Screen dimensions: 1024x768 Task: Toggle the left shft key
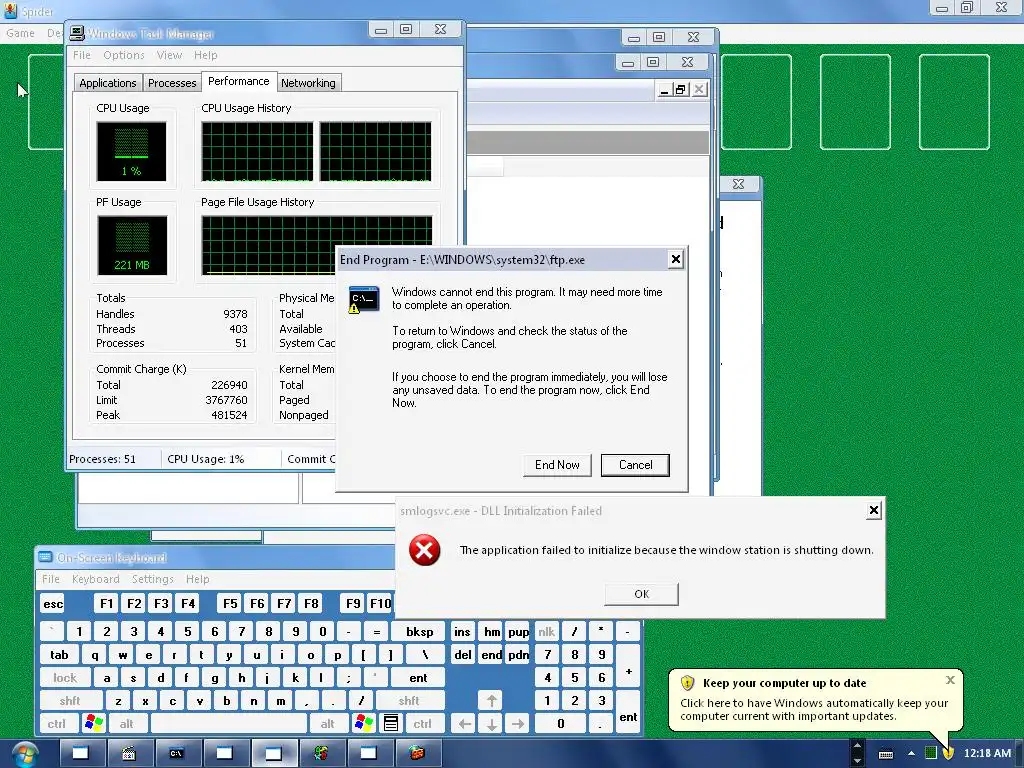point(70,701)
